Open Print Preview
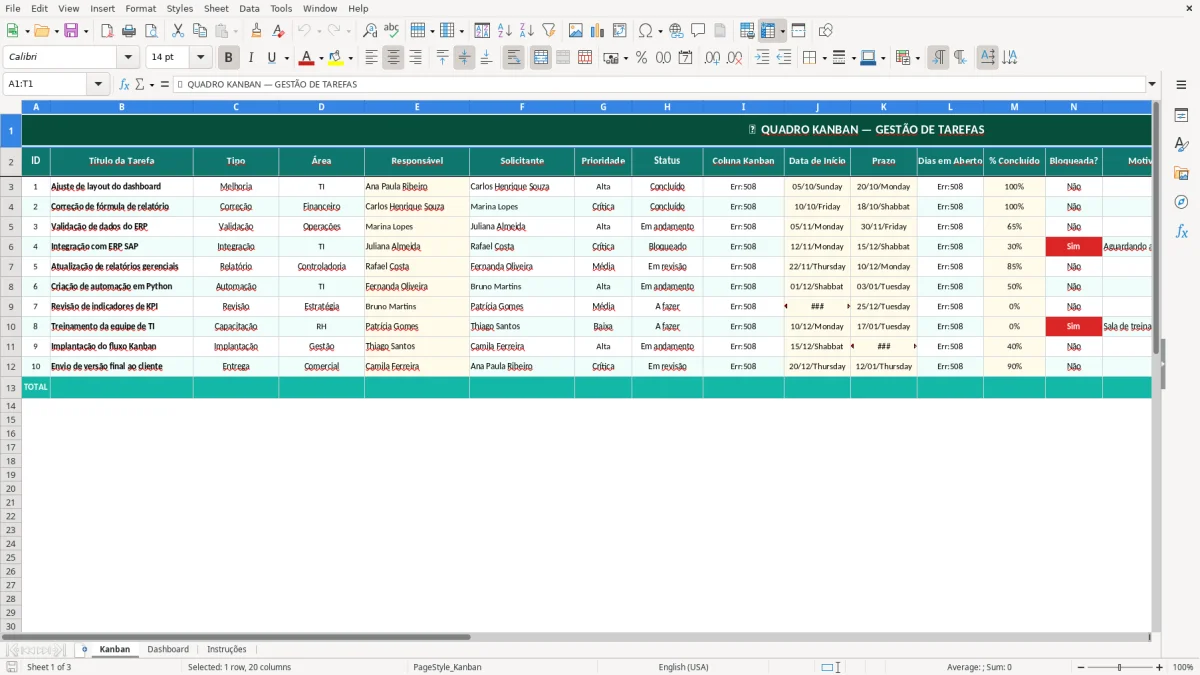 (151, 31)
